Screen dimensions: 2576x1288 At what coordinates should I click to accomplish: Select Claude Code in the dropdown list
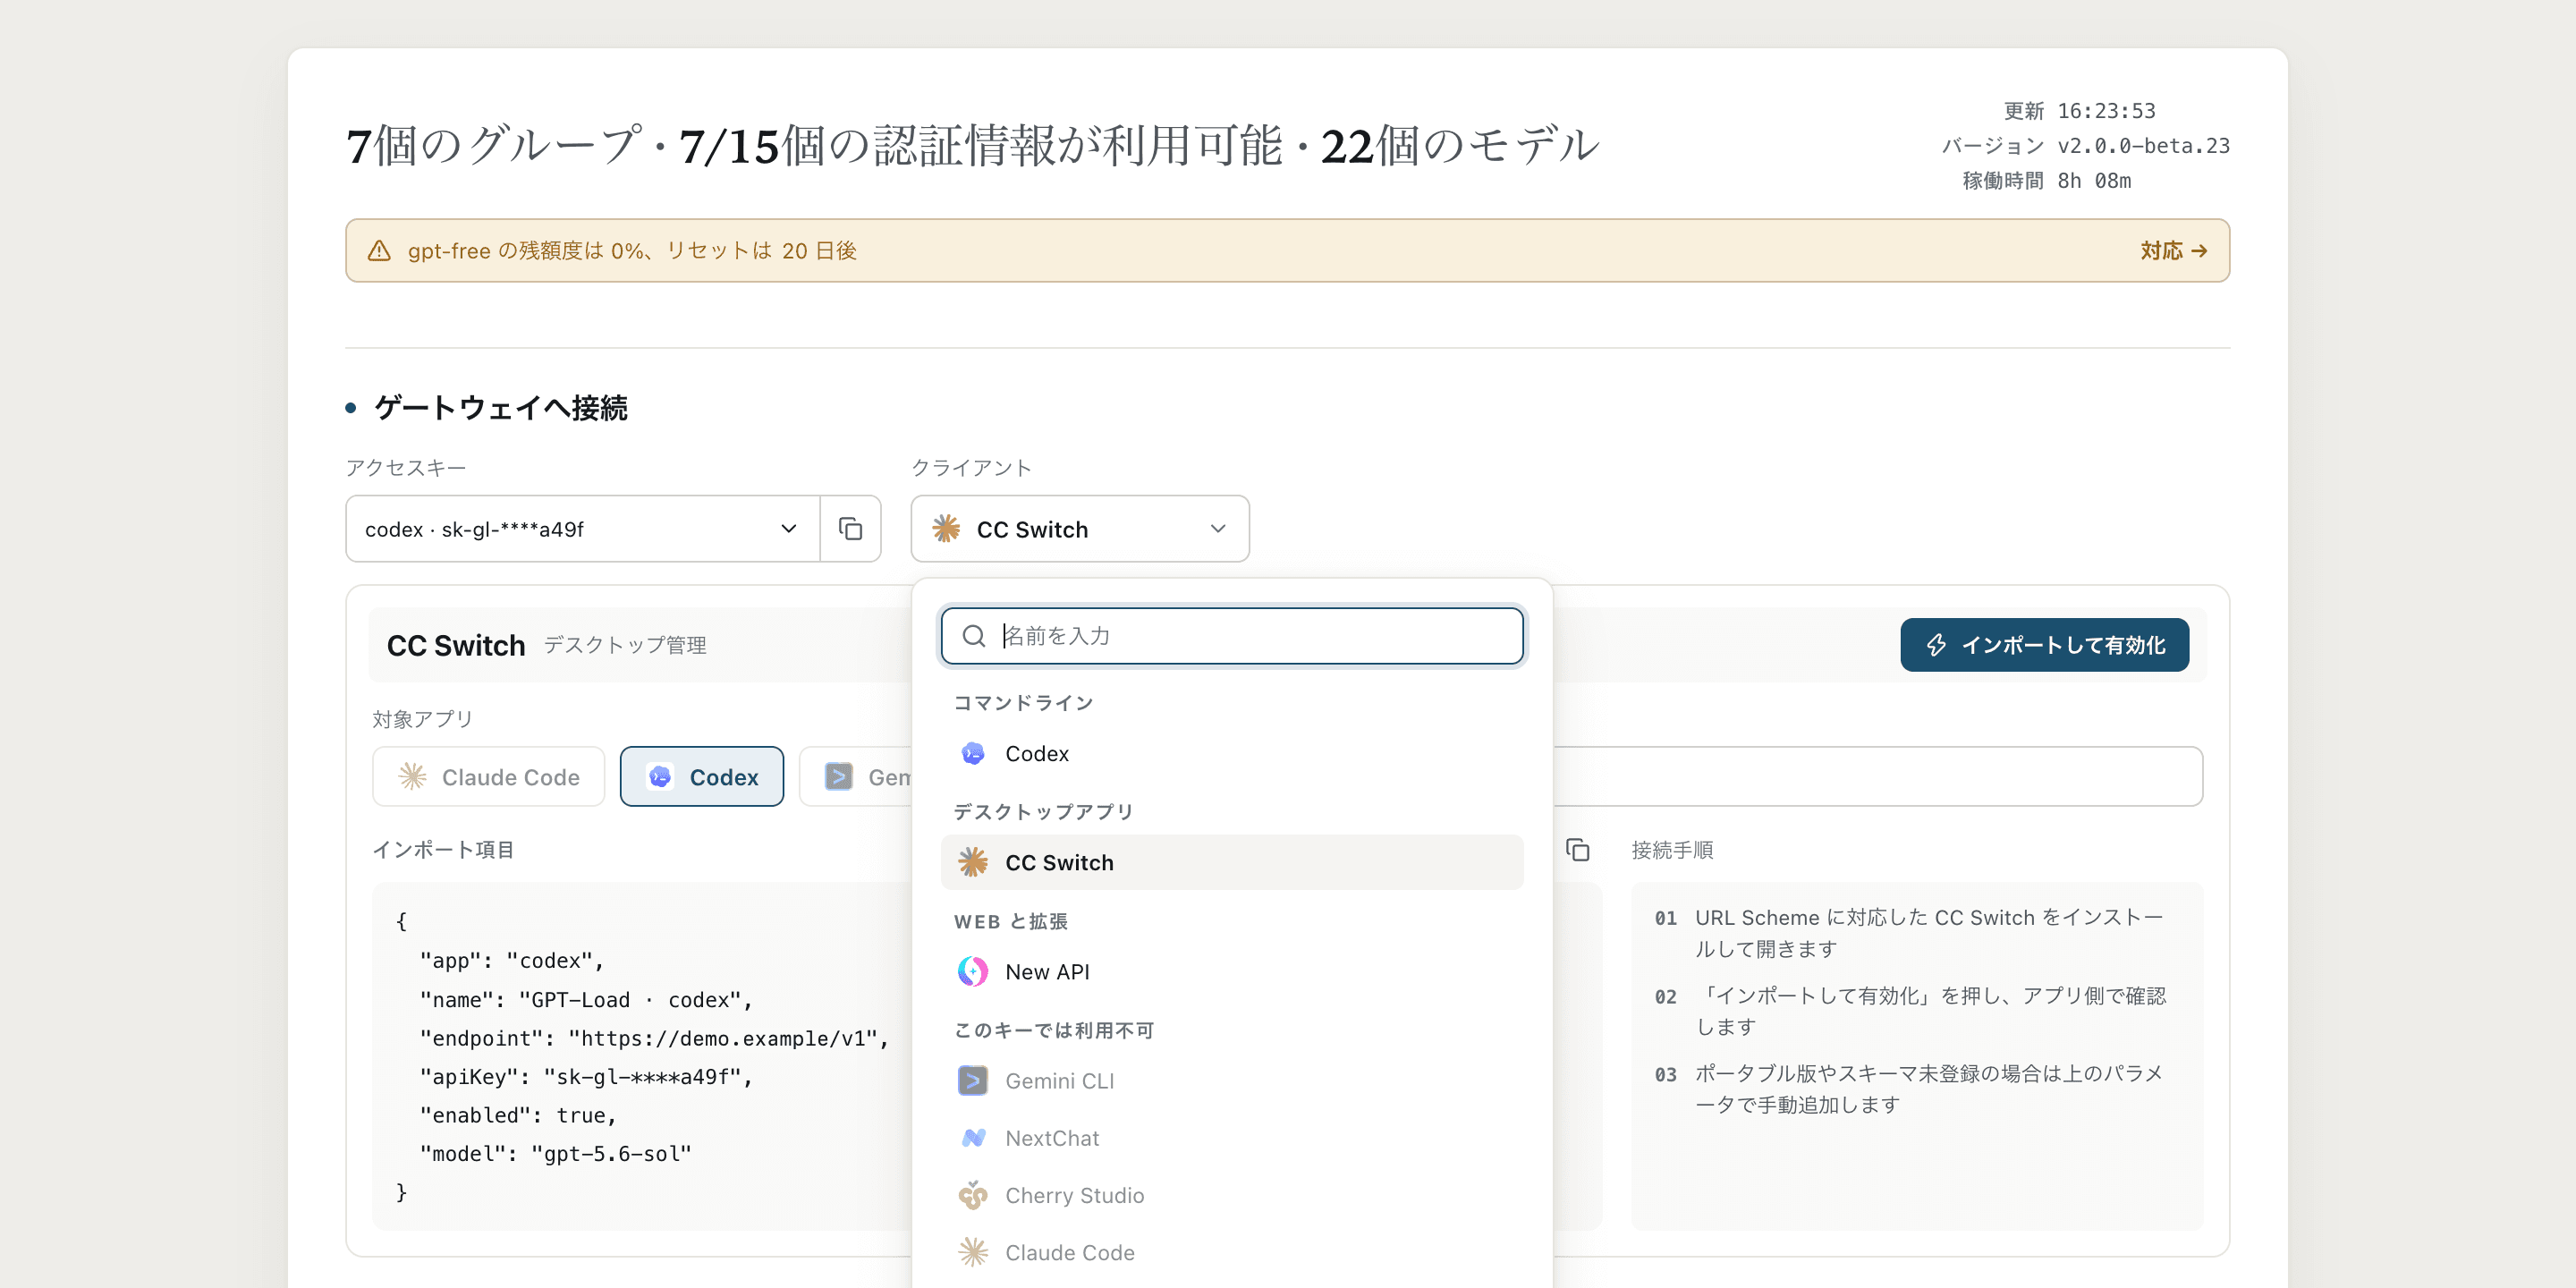pyautogui.click(x=1232, y=1253)
